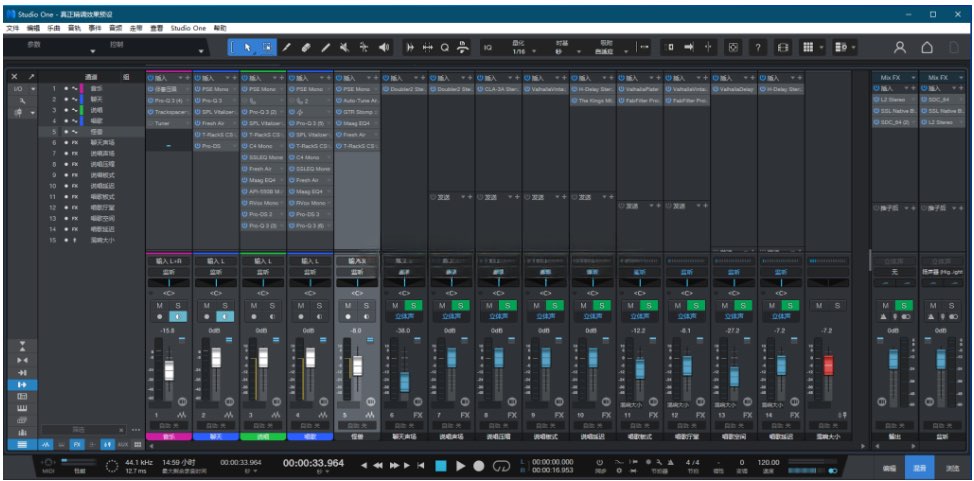The image size is (974, 481).
Task: Add insert with plus on channel 6
Action: 423,78
